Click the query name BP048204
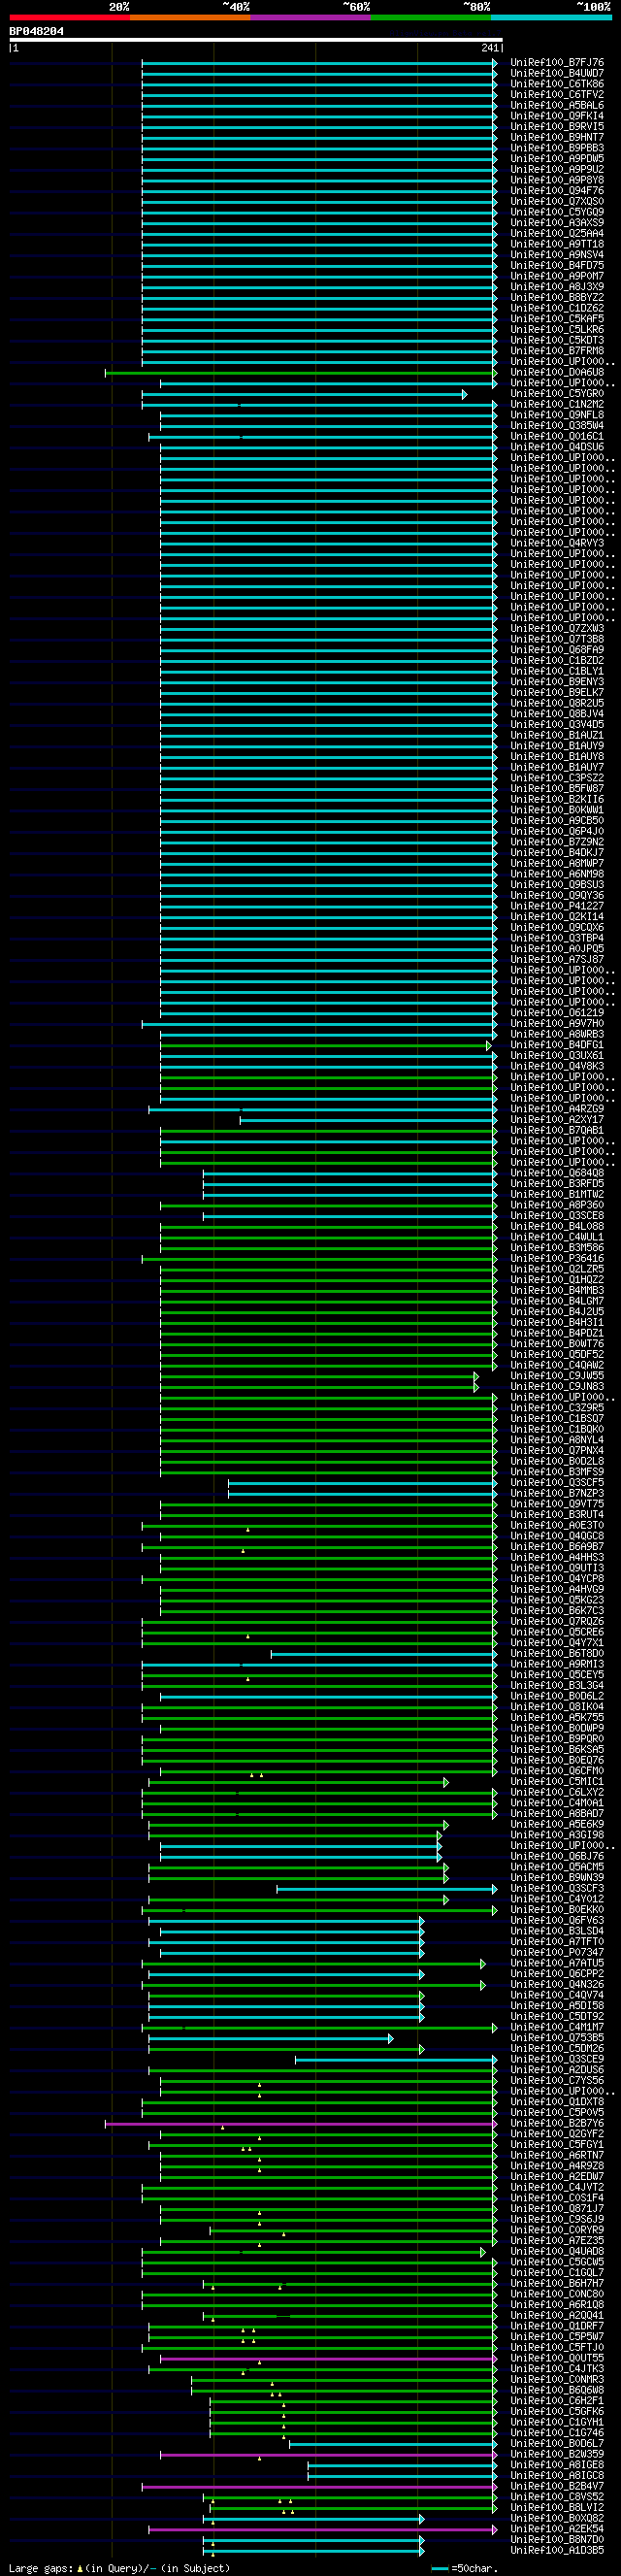The width and height of the screenshot is (621, 2576). [x=37, y=31]
